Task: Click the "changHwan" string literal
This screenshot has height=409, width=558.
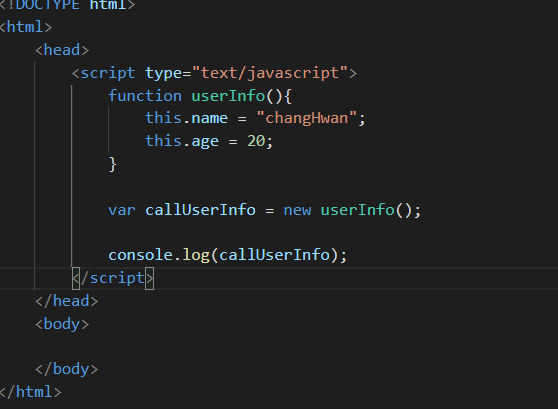Action: click(307, 118)
